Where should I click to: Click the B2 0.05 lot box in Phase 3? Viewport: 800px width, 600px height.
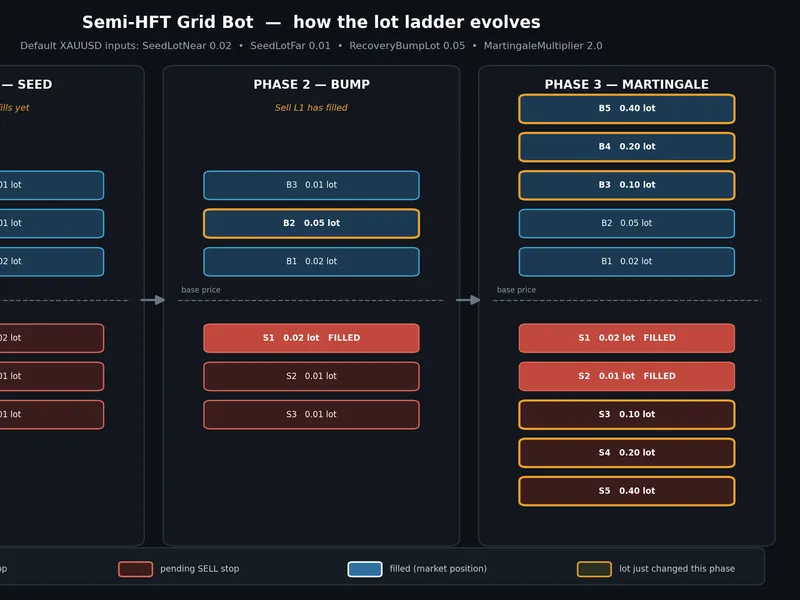pyautogui.click(x=627, y=223)
